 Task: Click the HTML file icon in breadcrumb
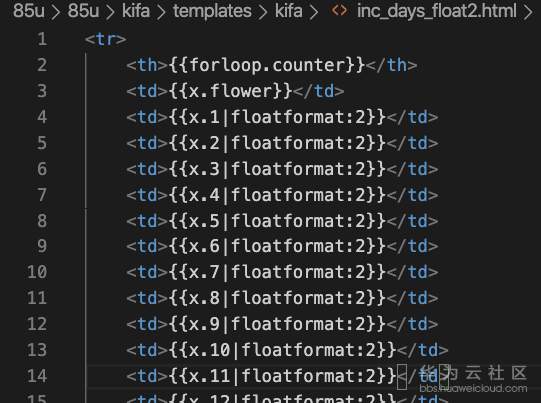(339, 10)
